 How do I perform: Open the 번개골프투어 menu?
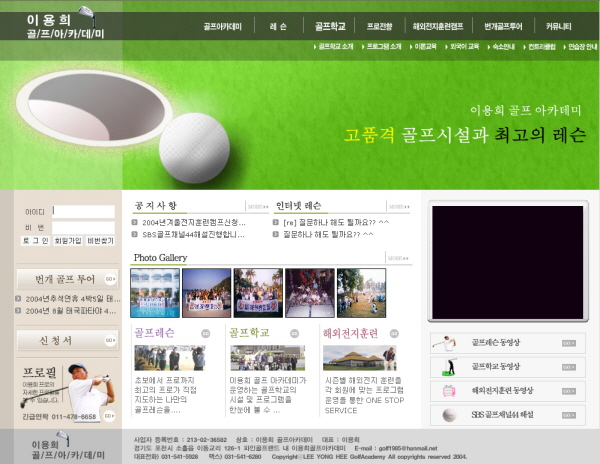(x=503, y=26)
